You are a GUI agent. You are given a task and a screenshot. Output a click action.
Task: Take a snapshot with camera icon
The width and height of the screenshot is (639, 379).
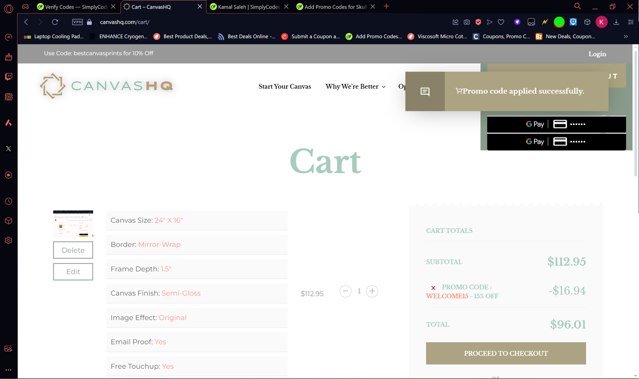467,22
